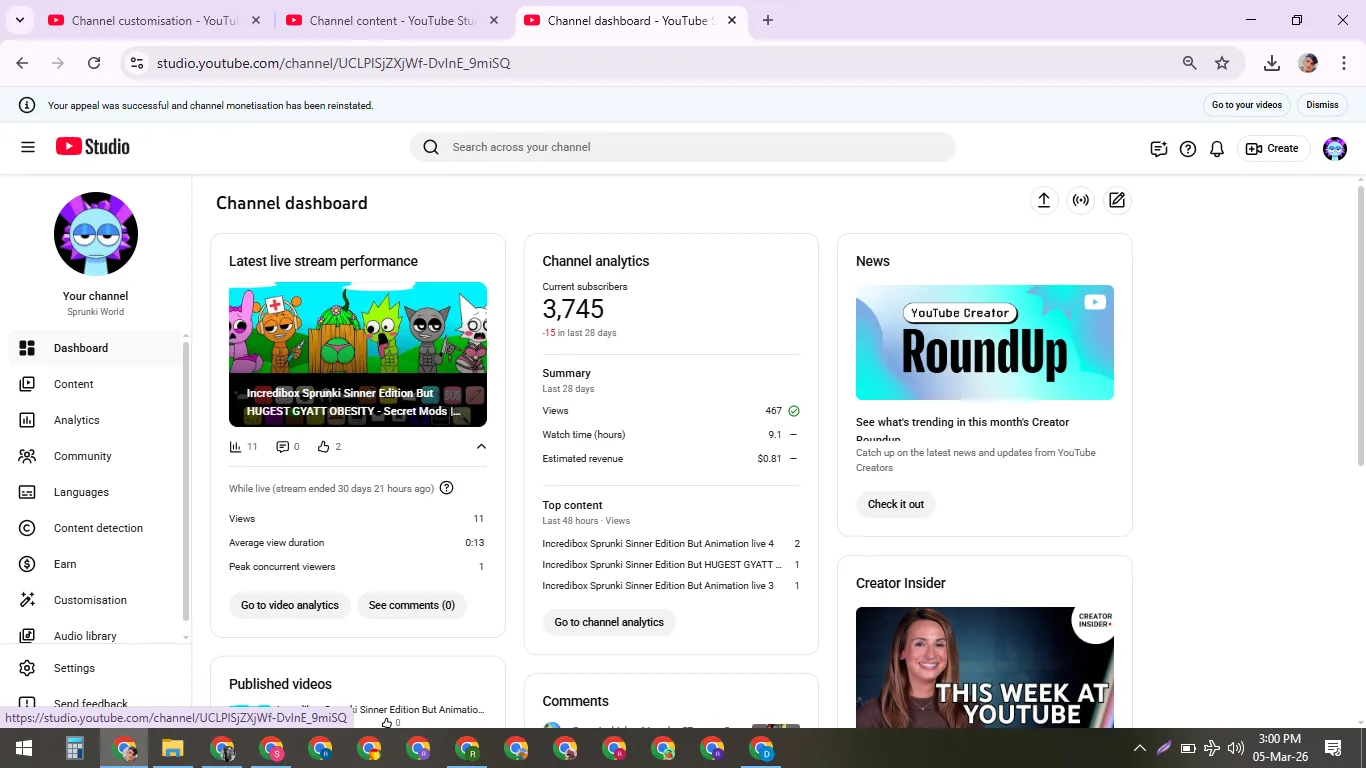This screenshot has height=768, width=1366.
Task: Click the thumbs up likes icon showing 2
Action: pyautogui.click(x=324, y=447)
